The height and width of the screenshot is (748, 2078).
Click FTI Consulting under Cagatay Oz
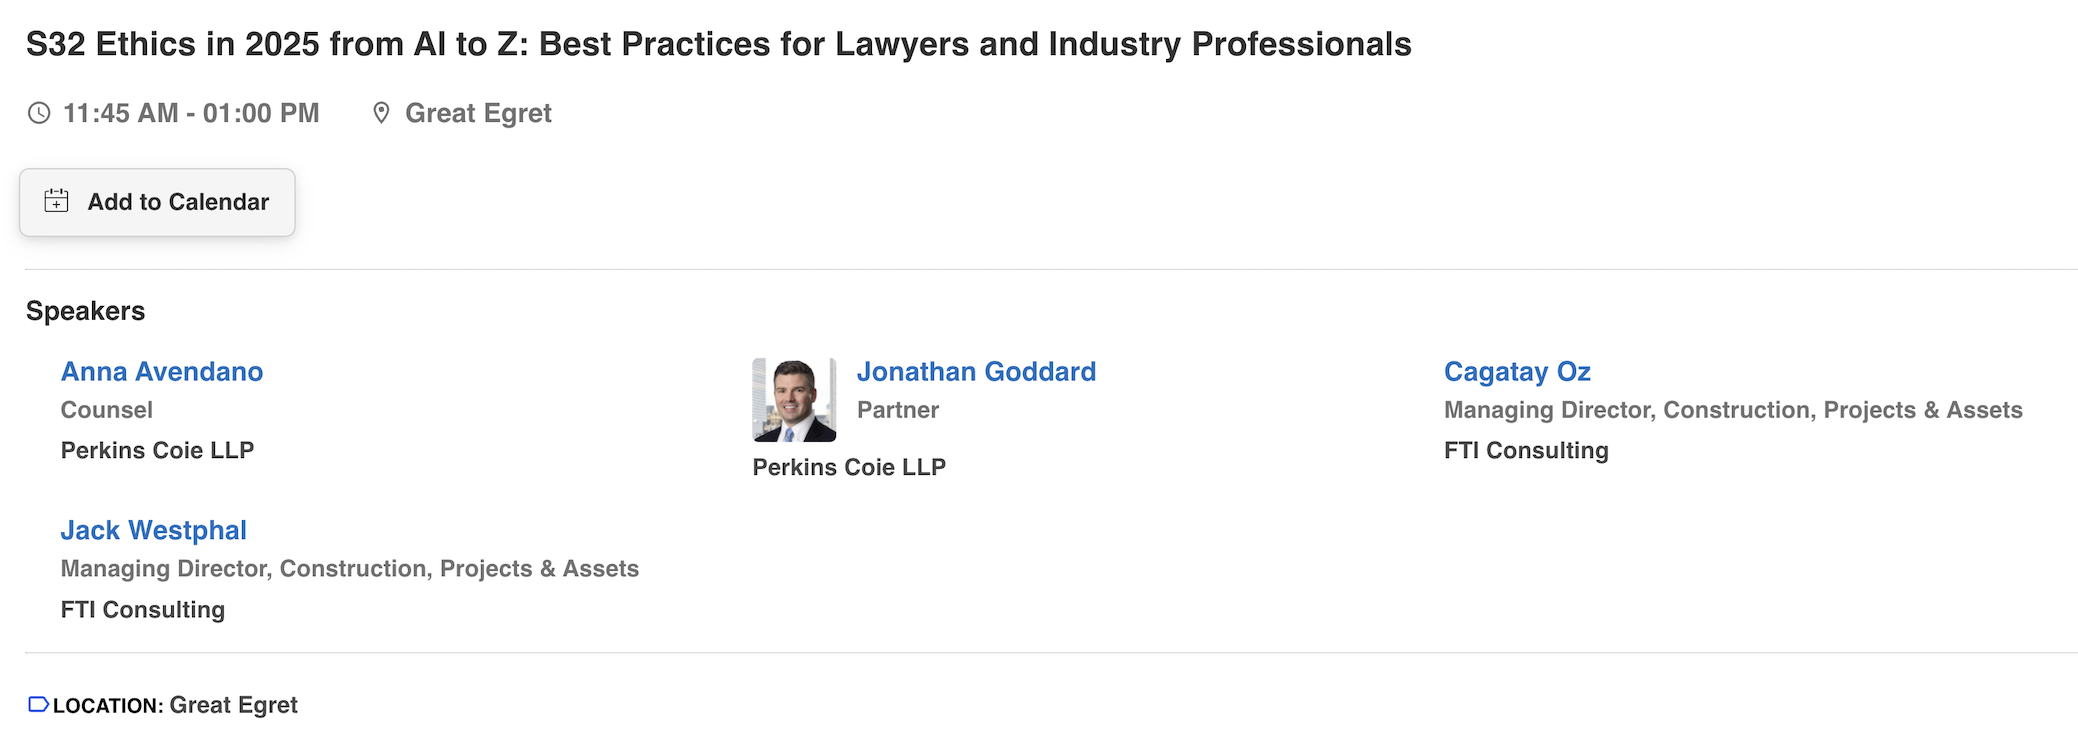[x=1526, y=450]
